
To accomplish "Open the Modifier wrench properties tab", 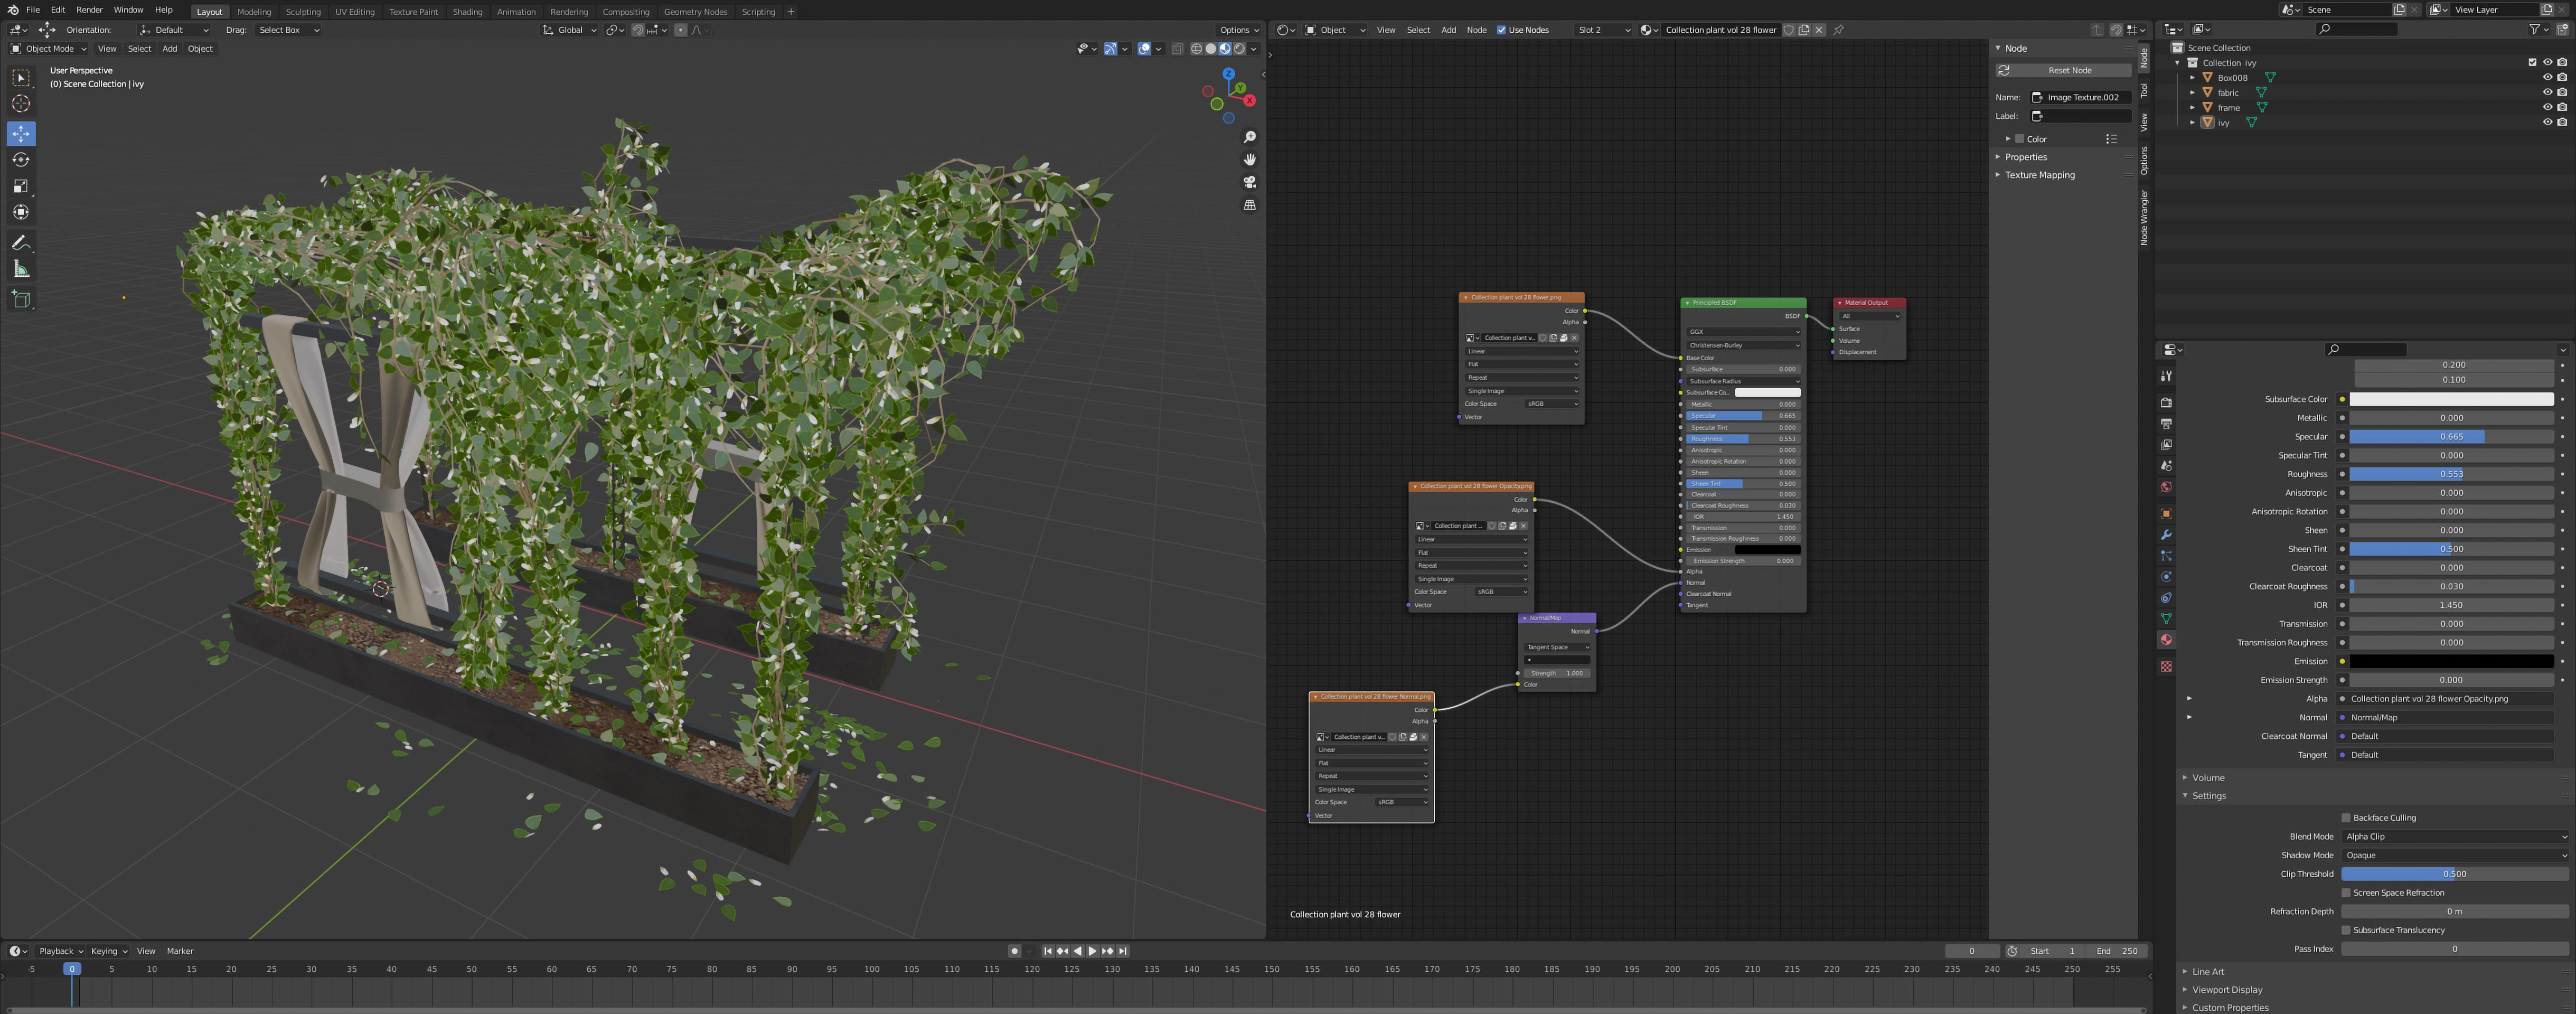I will pyautogui.click(x=2166, y=535).
